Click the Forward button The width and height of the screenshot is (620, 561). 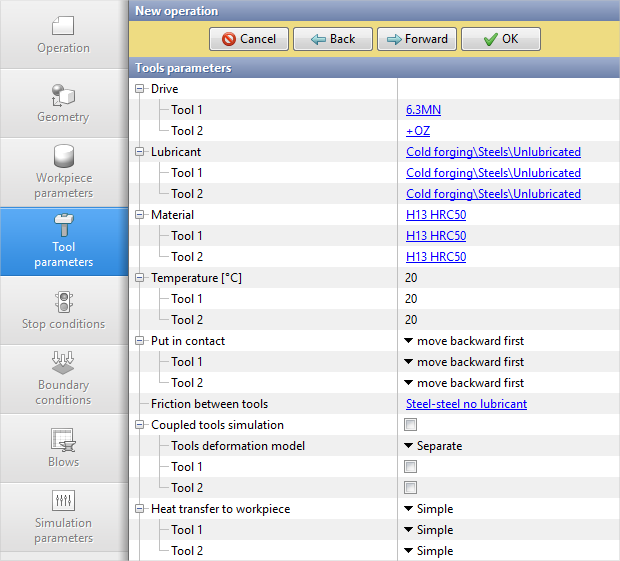(417, 39)
